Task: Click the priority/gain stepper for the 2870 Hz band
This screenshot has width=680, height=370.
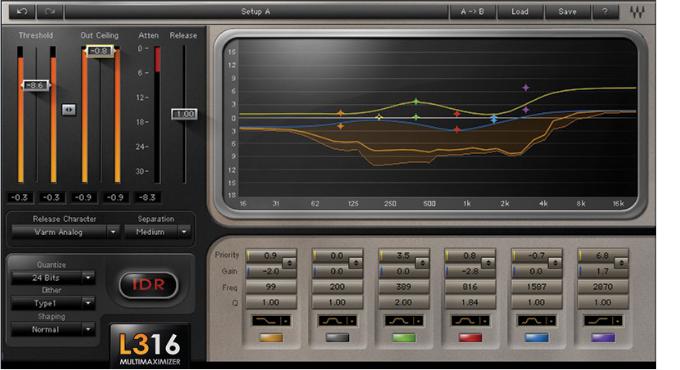Action: tap(621, 263)
